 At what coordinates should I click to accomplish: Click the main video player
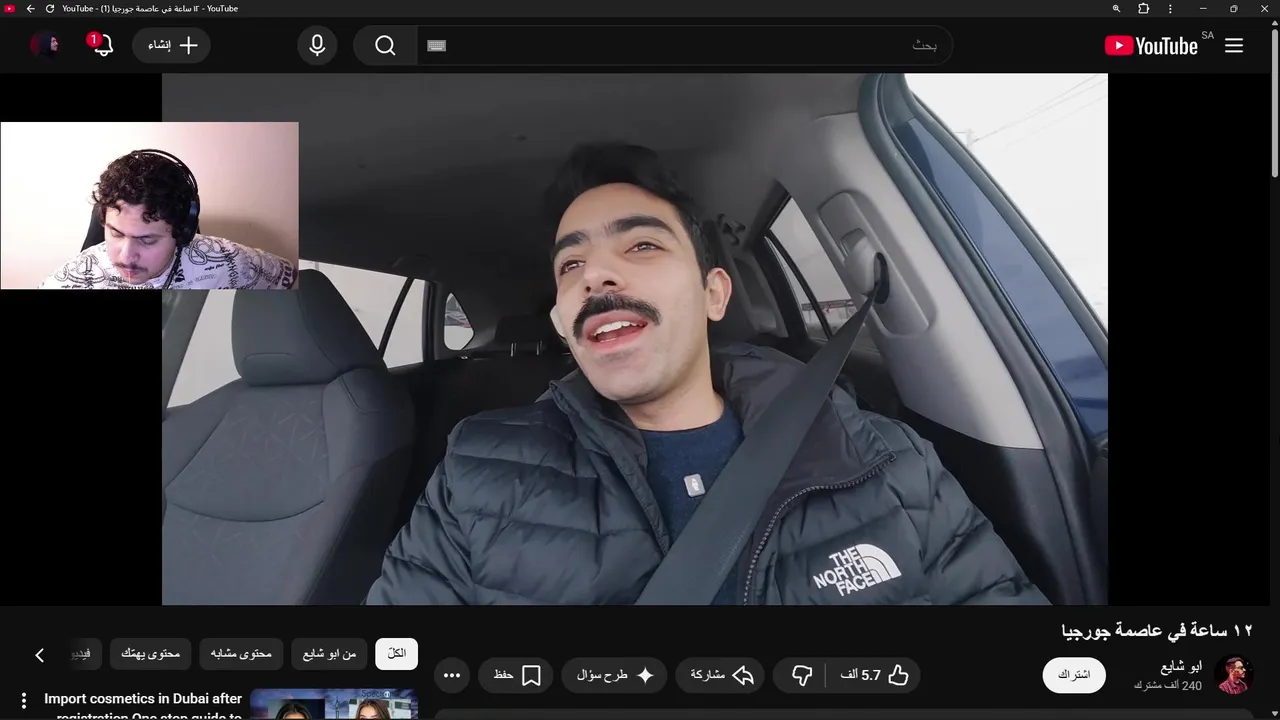(635, 339)
